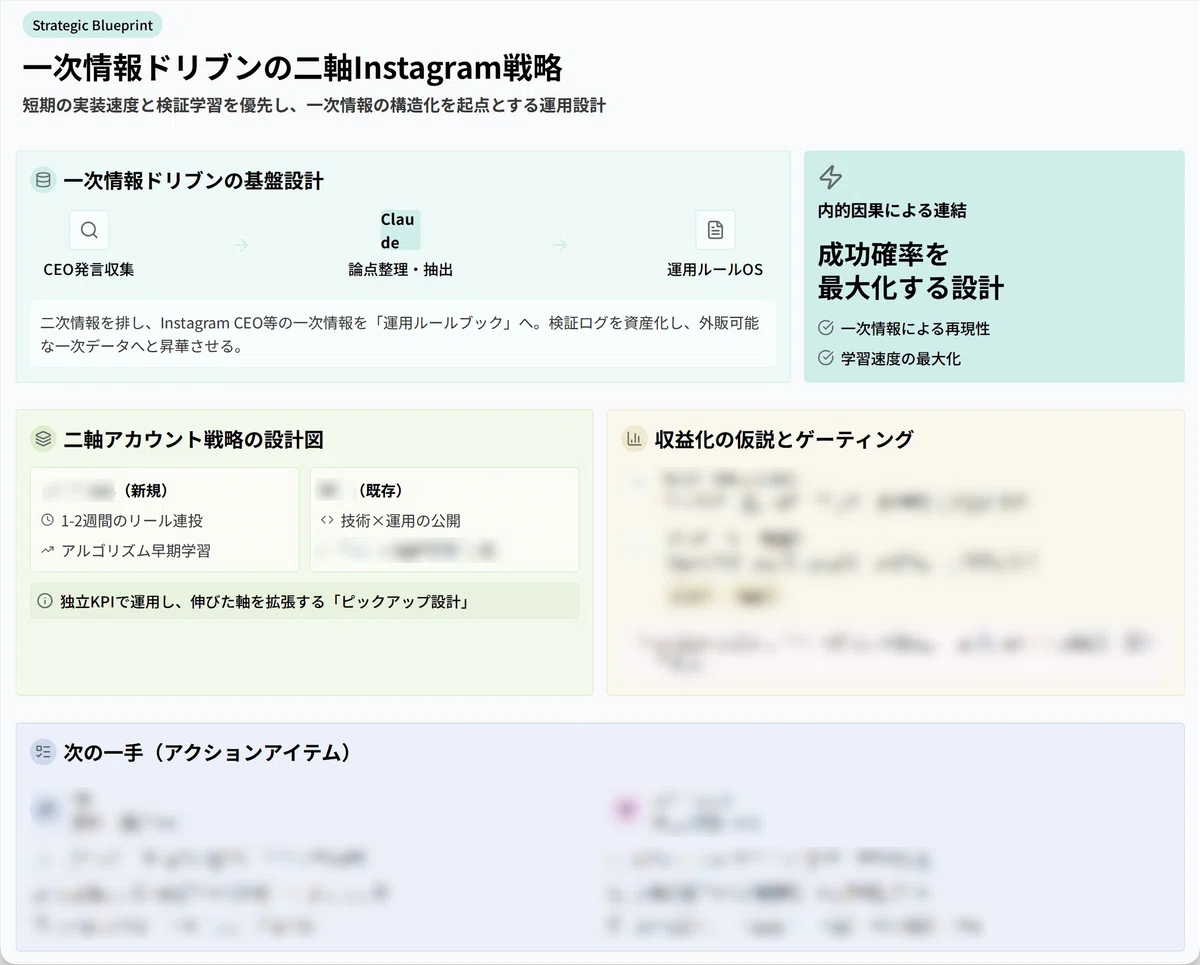Image resolution: width=1200 pixels, height=965 pixels.
Task: Click the bar chart icon beside 収益化の仮説とゲーティング
Action: [x=634, y=439]
